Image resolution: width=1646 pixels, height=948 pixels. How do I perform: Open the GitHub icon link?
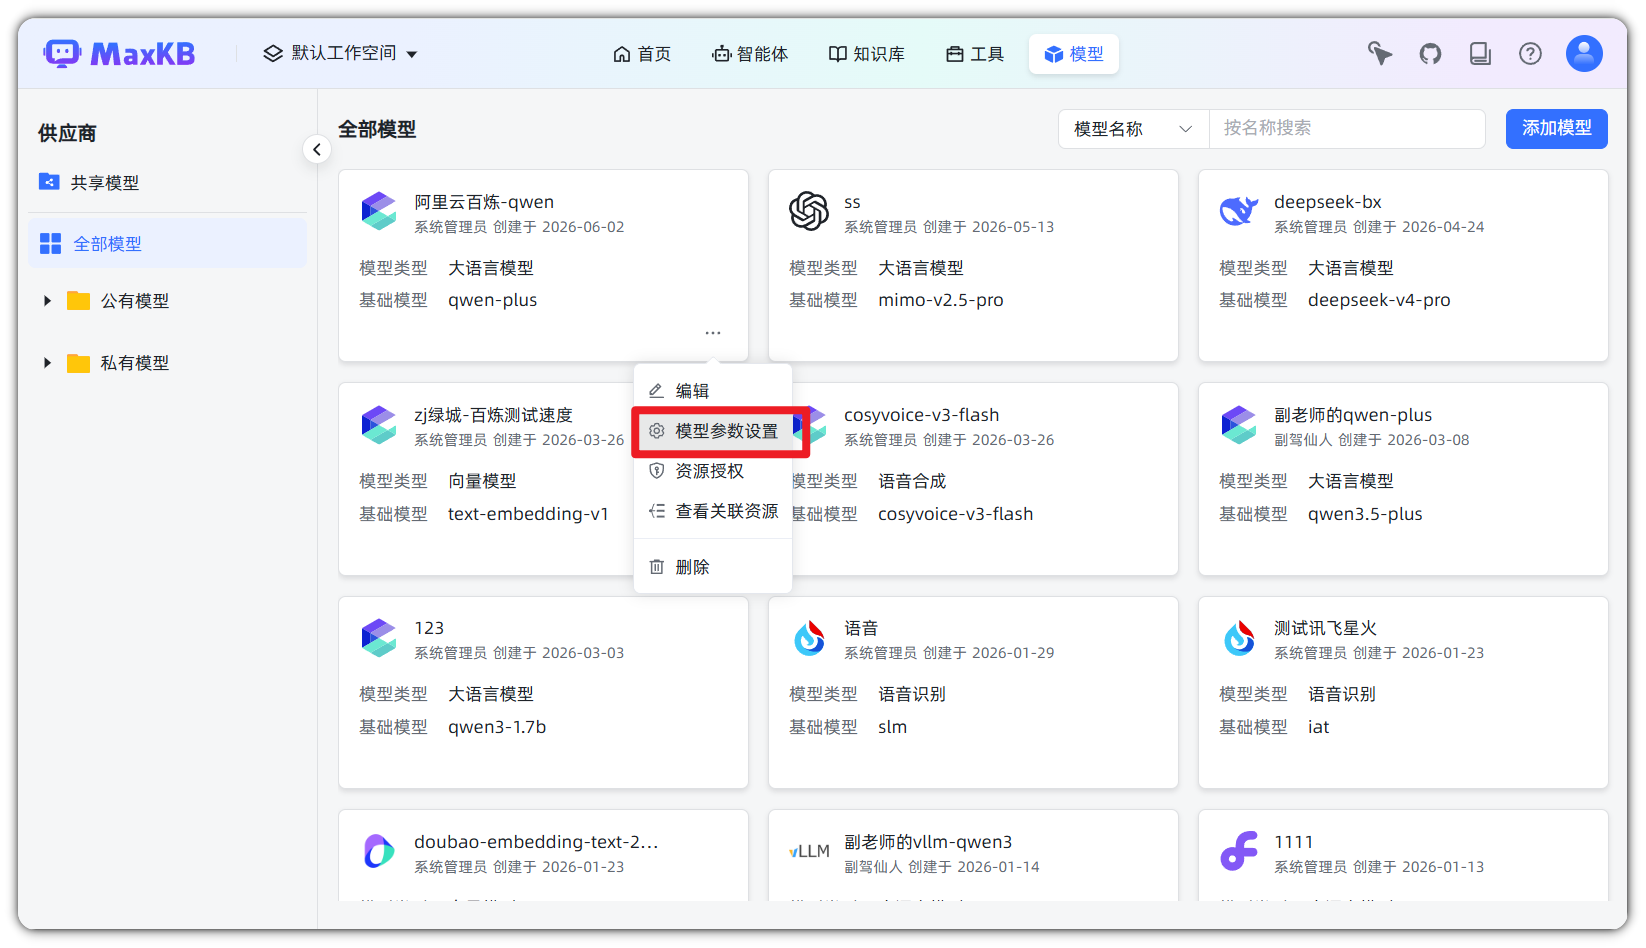pyautogui.click(x=1430, y=54)
